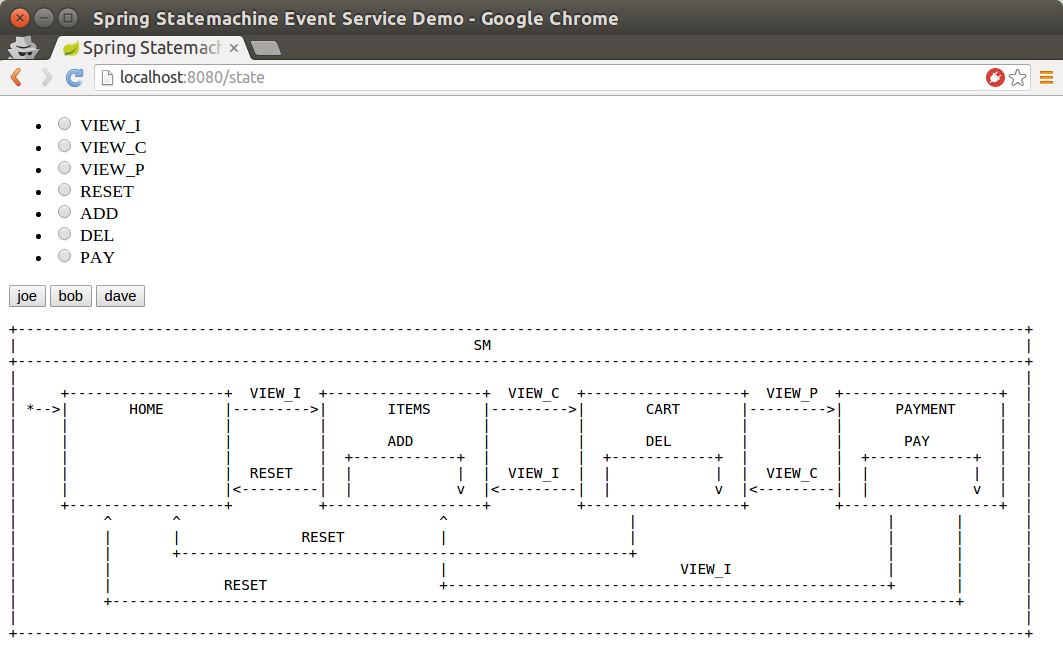Image resolution: width=1063 pixels, height=665 pixels.
Task: Minimize the Chrome window
Action: (x=43, y=18)
